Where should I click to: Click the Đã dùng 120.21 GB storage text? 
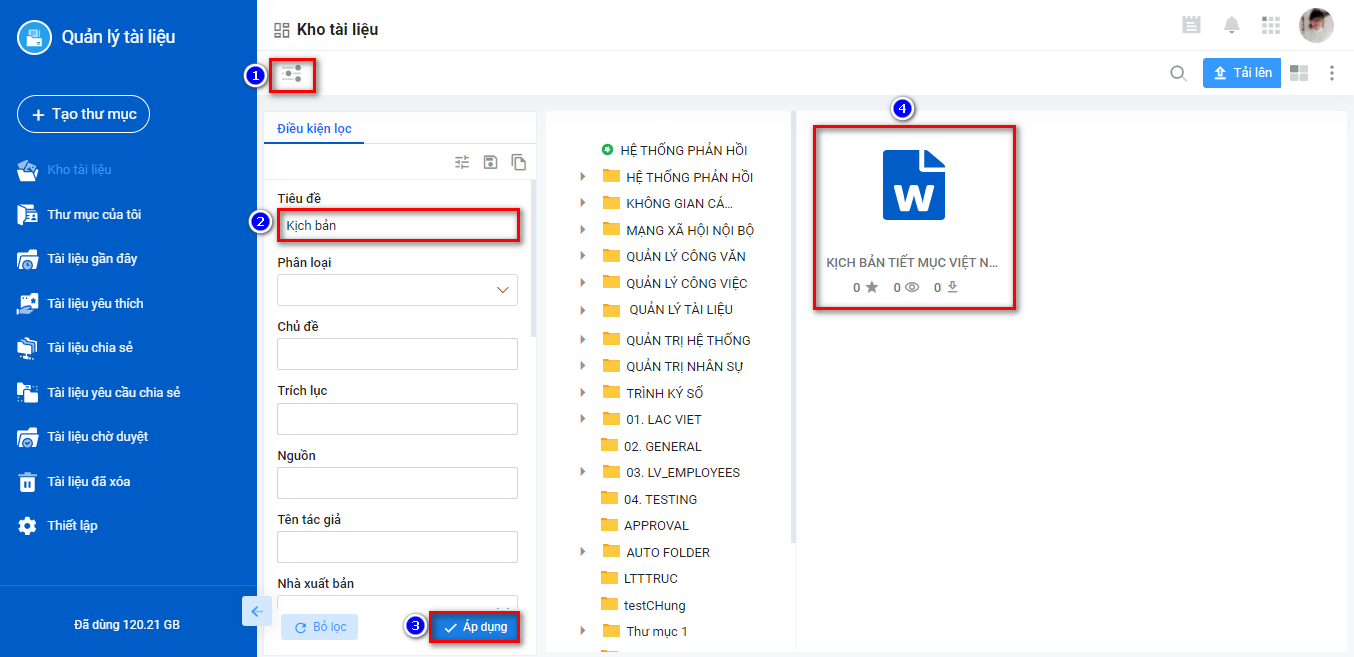(127, 625)
